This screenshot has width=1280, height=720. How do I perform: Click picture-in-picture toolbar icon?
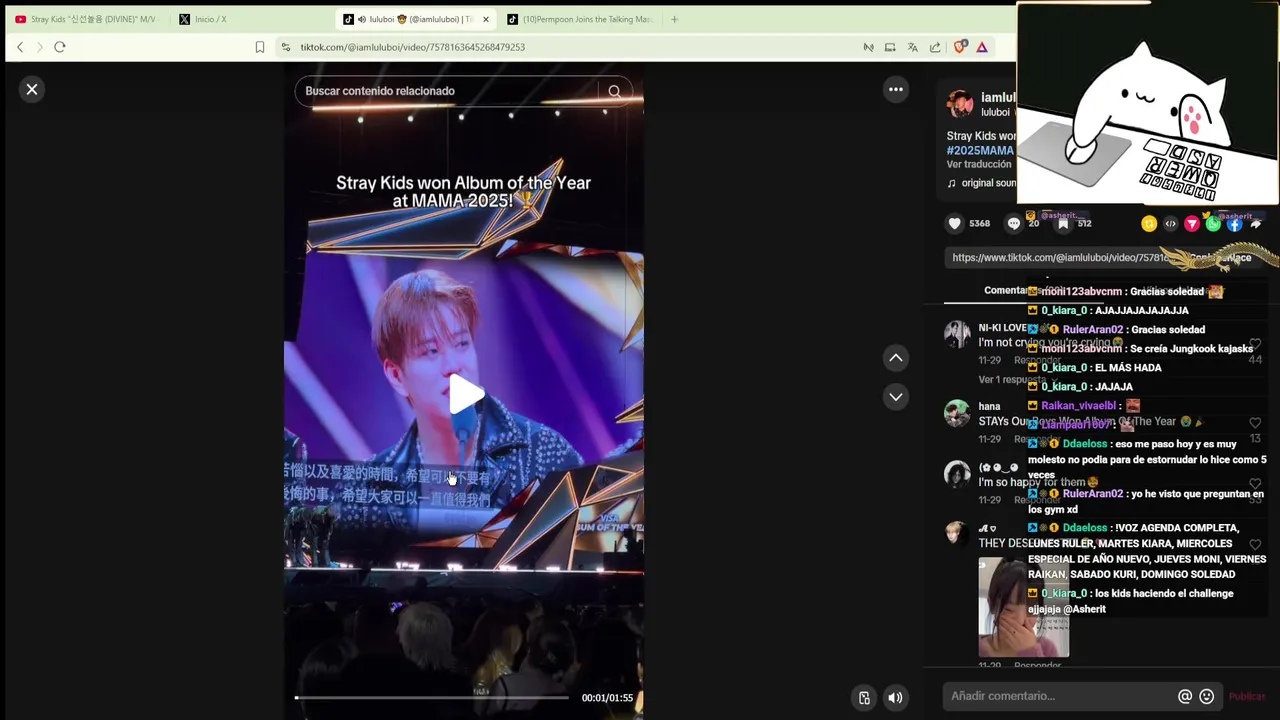[x=889, y=47]
